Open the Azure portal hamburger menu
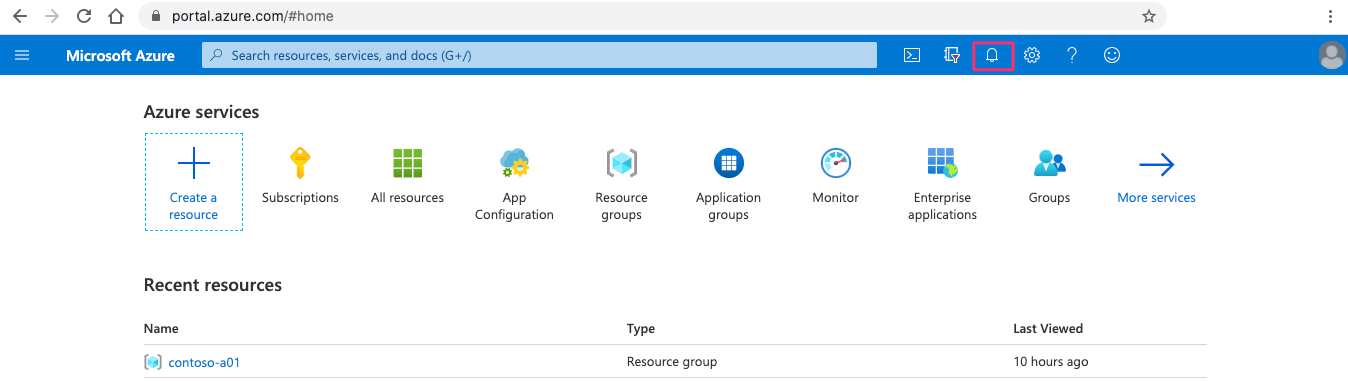This screenshot has width=1348, height=381. coord(22,55)
